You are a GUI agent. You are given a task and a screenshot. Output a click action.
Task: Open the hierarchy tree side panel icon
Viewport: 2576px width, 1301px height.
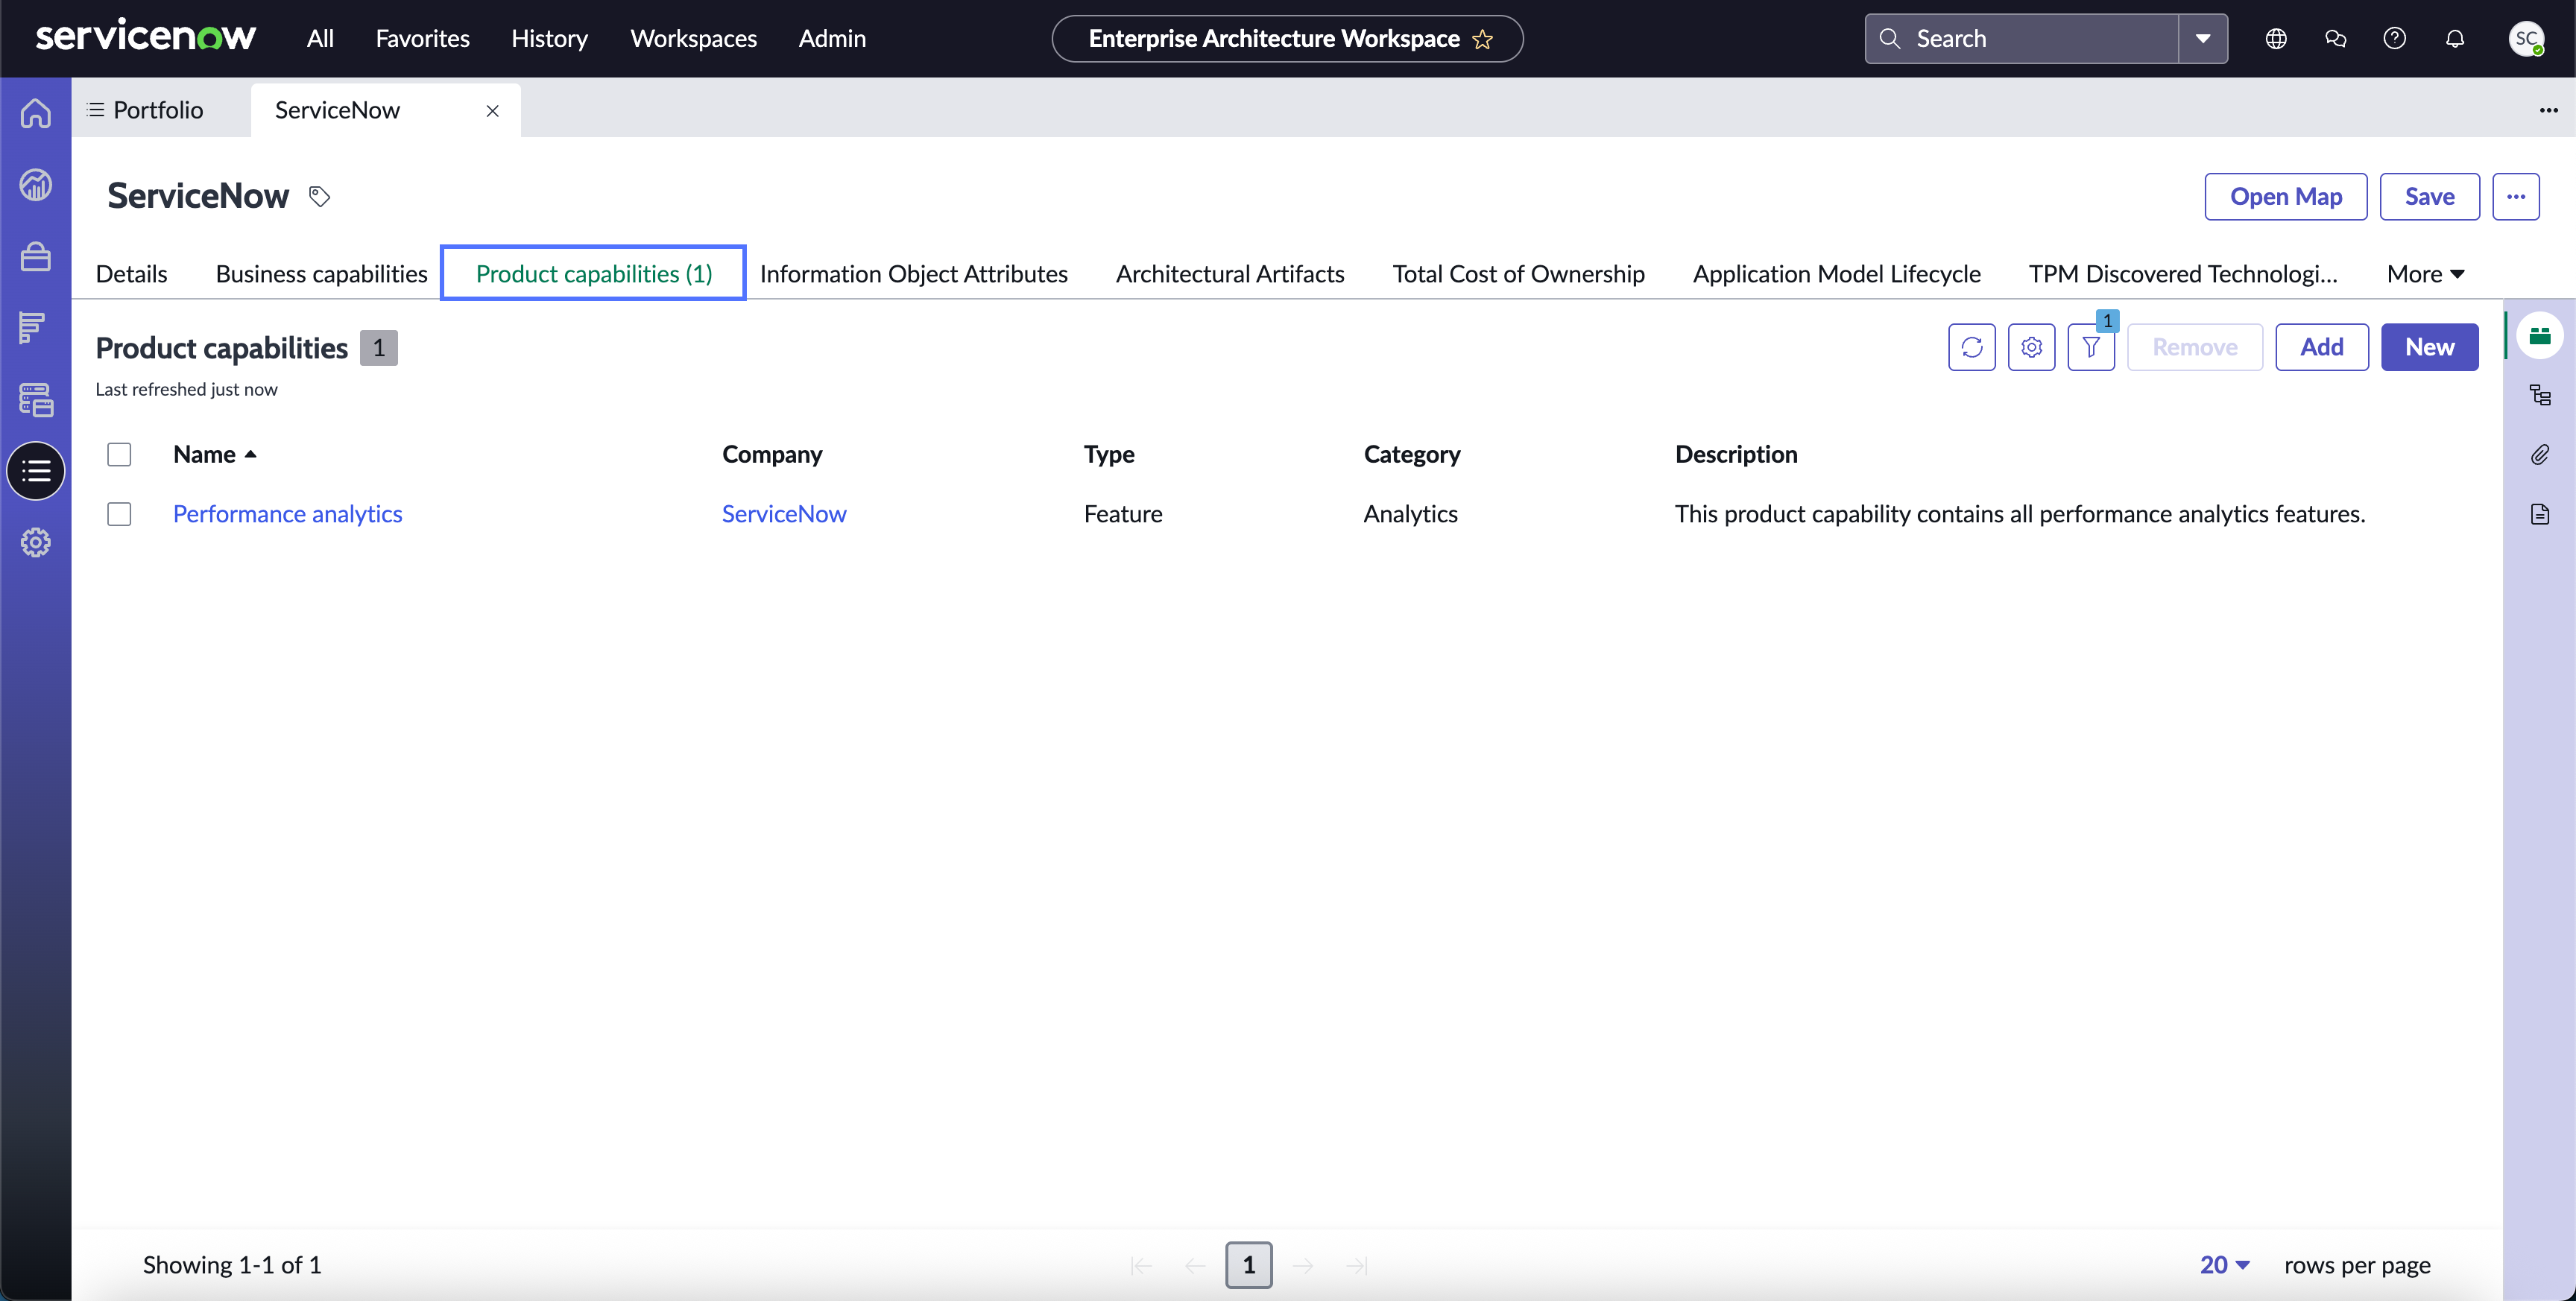[x=2540, y=395]
